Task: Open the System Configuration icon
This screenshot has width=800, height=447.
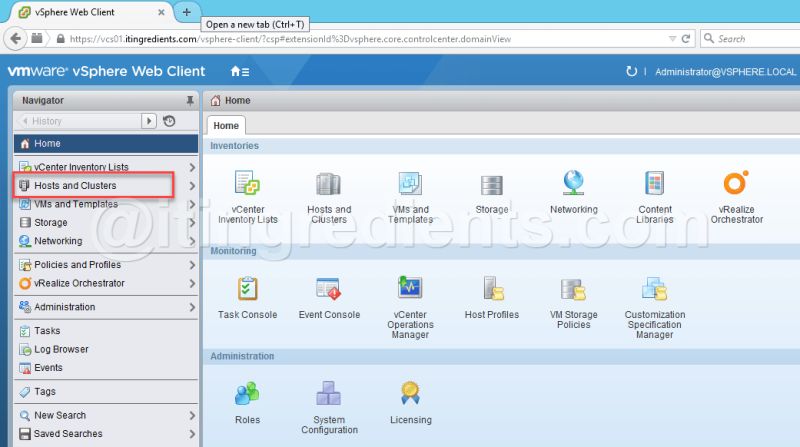Action: pos(329,393)
